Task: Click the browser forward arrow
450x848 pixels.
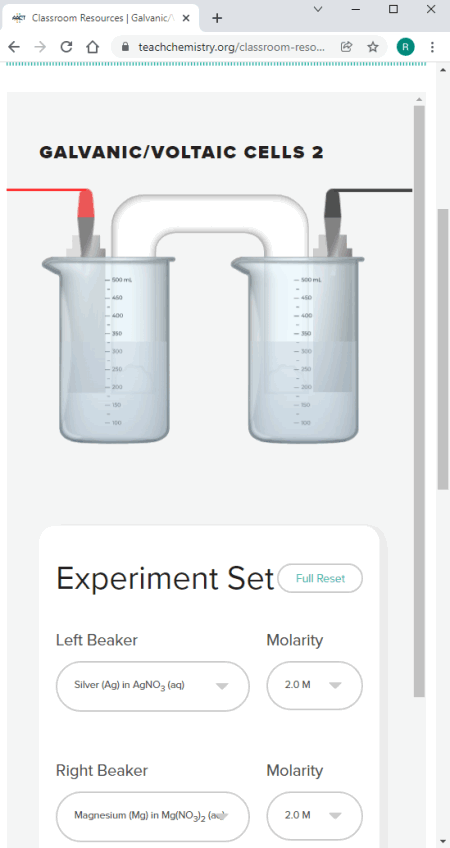Action: click(x=40, y=47)
